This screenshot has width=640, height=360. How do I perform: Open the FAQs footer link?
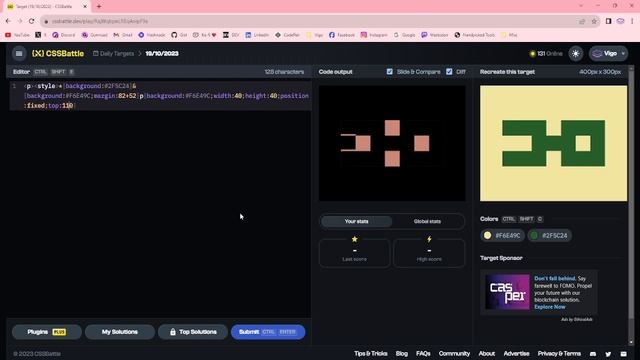423,353
